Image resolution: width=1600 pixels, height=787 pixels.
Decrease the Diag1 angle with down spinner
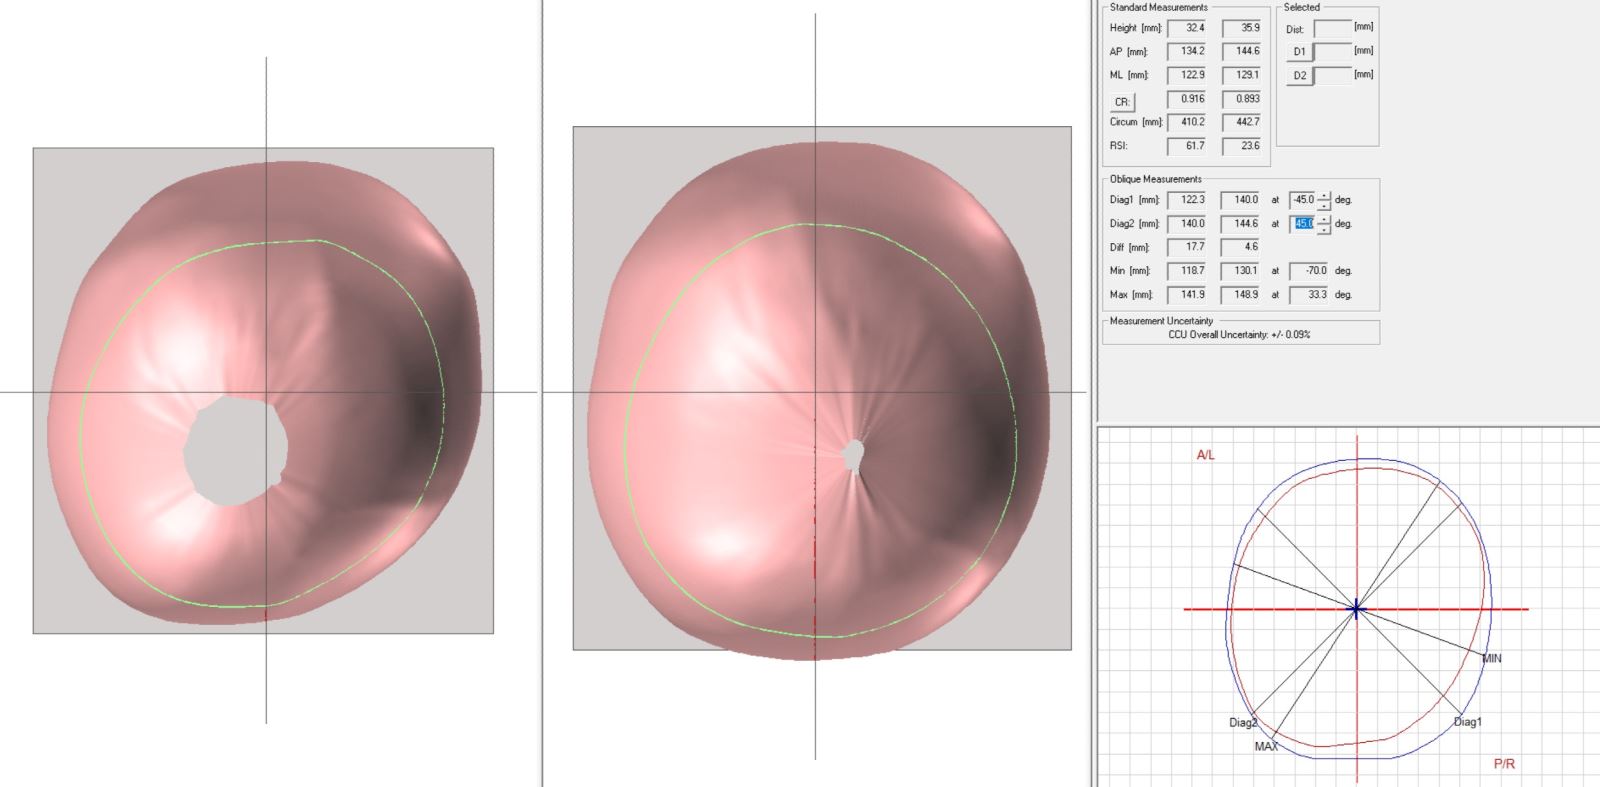1324,204
